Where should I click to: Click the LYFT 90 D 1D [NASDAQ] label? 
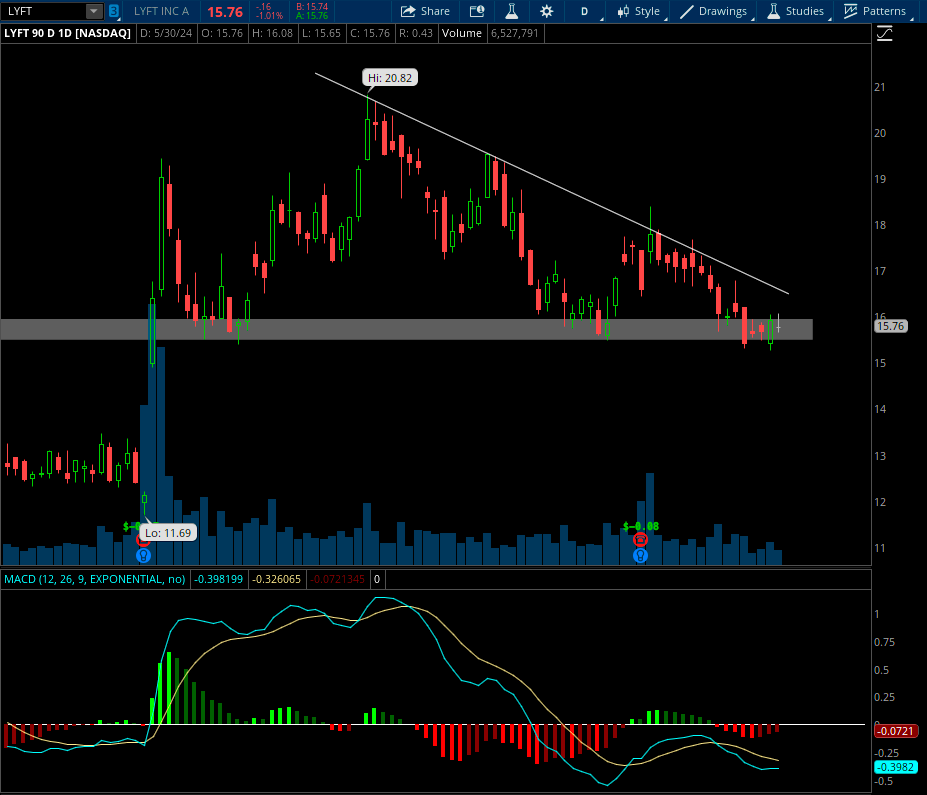67,33
